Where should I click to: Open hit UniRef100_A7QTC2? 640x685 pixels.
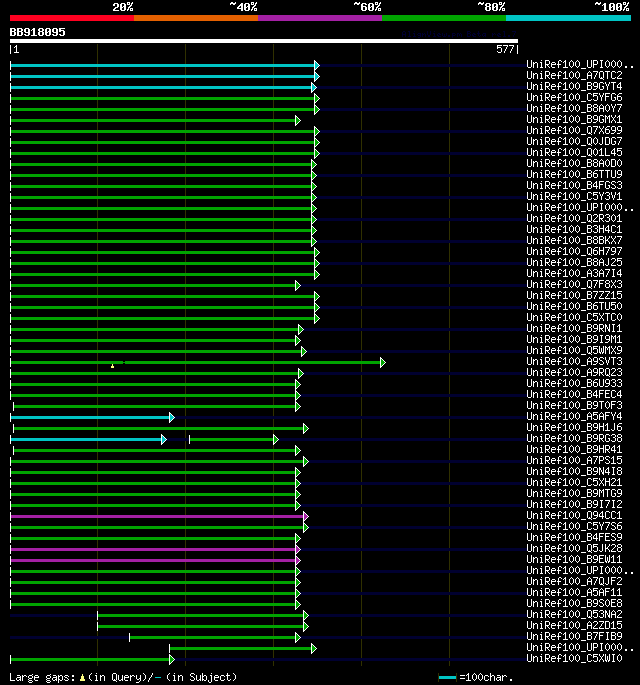click(574, 76)
